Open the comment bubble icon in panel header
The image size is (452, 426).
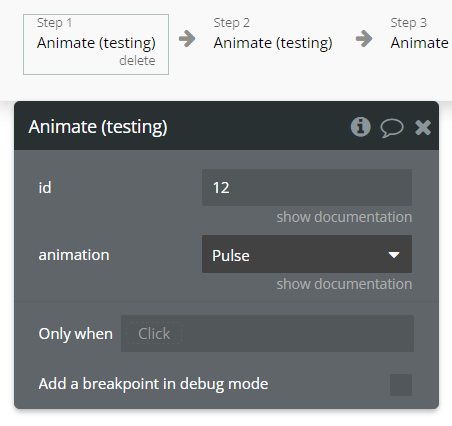coord(392,128)
